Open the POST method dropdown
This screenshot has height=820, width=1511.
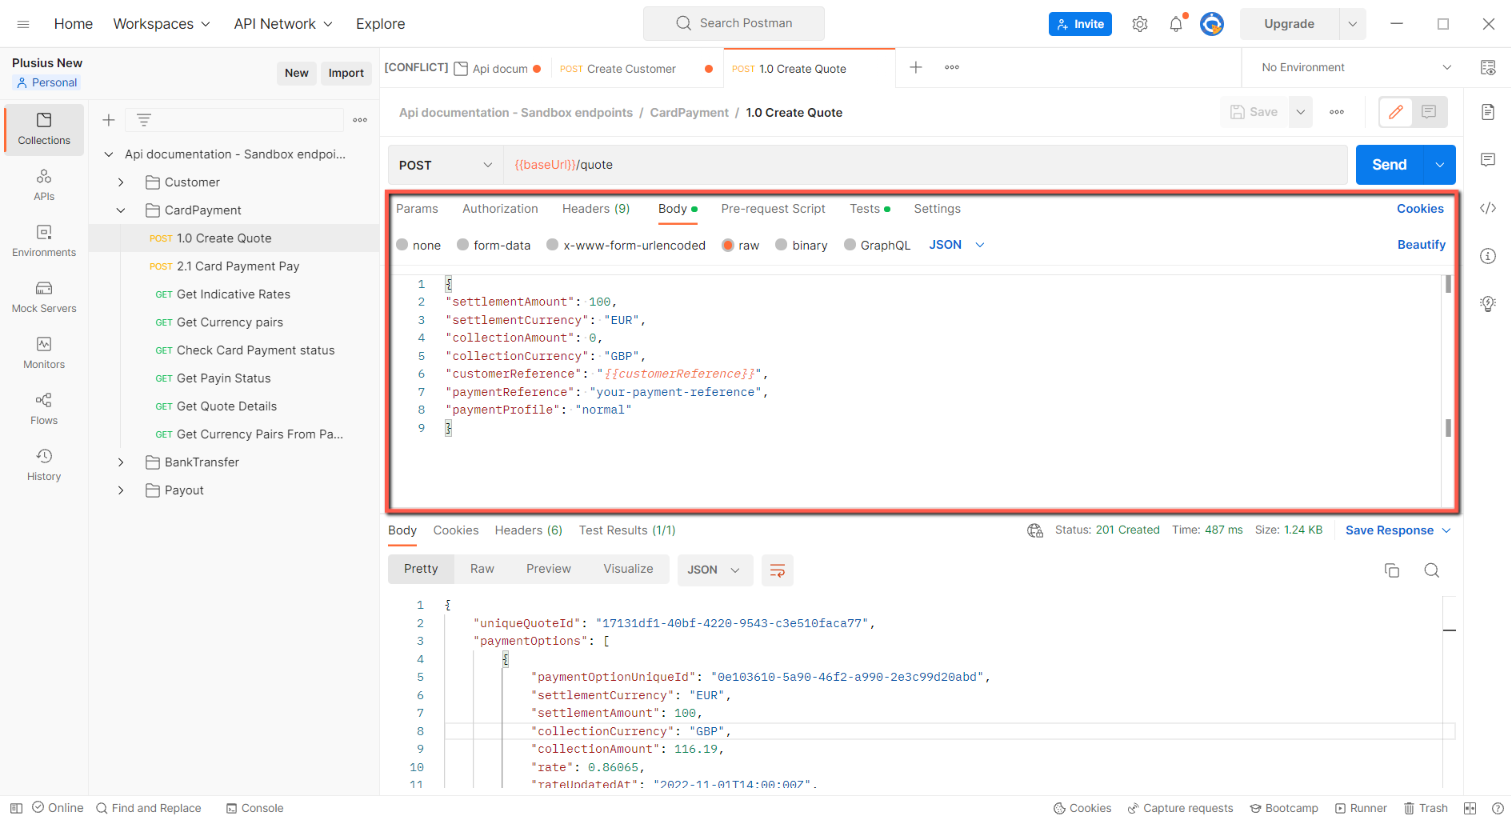pos(446,165)
